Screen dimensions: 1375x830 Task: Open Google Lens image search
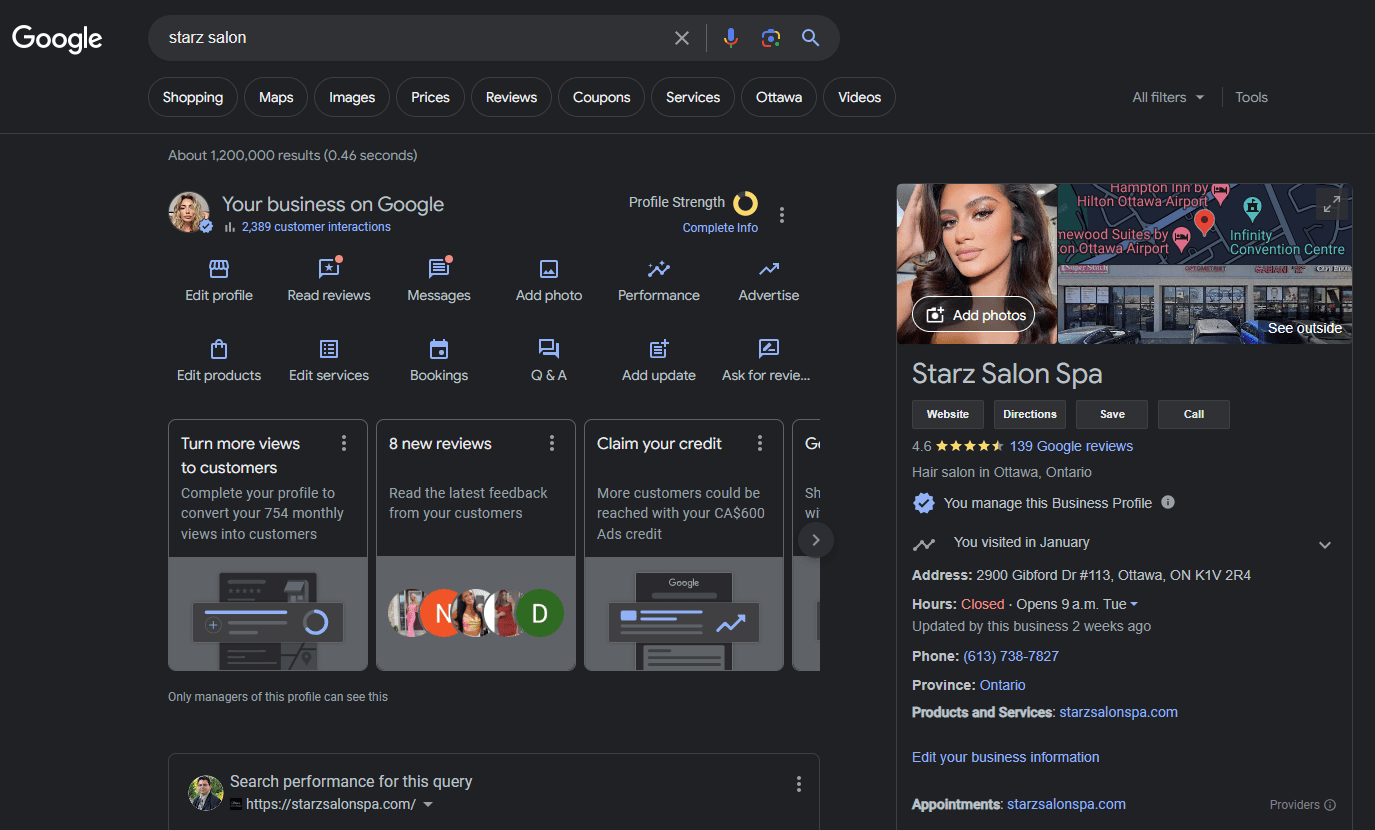tap(770, 38)
